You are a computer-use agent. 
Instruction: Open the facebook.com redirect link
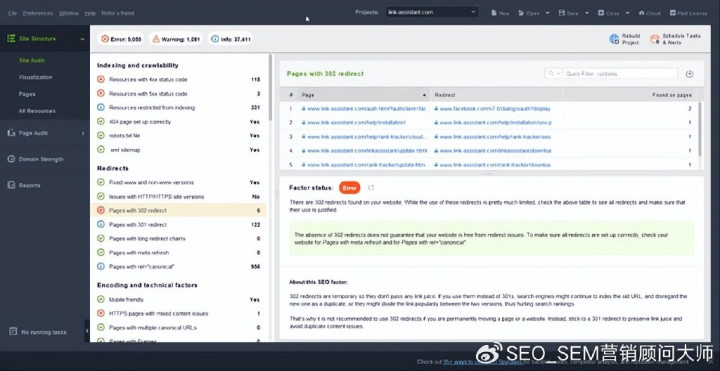pos(495,109)
